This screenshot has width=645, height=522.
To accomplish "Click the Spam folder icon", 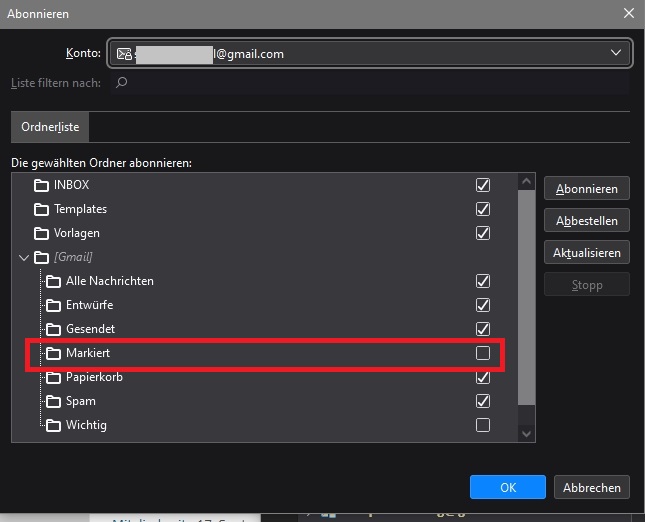I will (x=53, y=401).
